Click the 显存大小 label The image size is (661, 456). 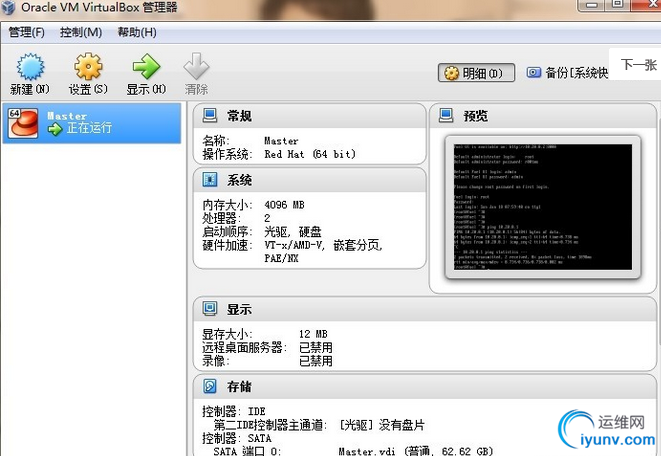tap(227, 334)
